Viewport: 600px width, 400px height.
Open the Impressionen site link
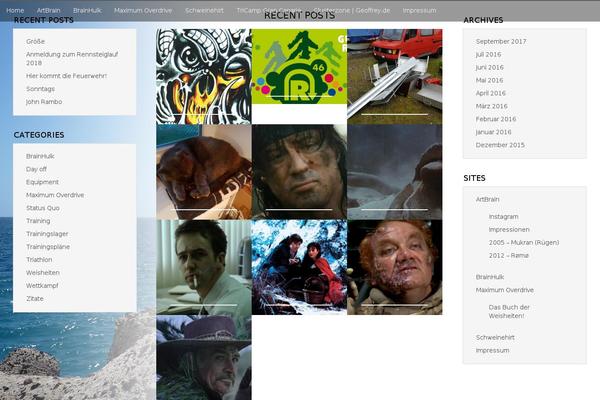tap(509, 230)
